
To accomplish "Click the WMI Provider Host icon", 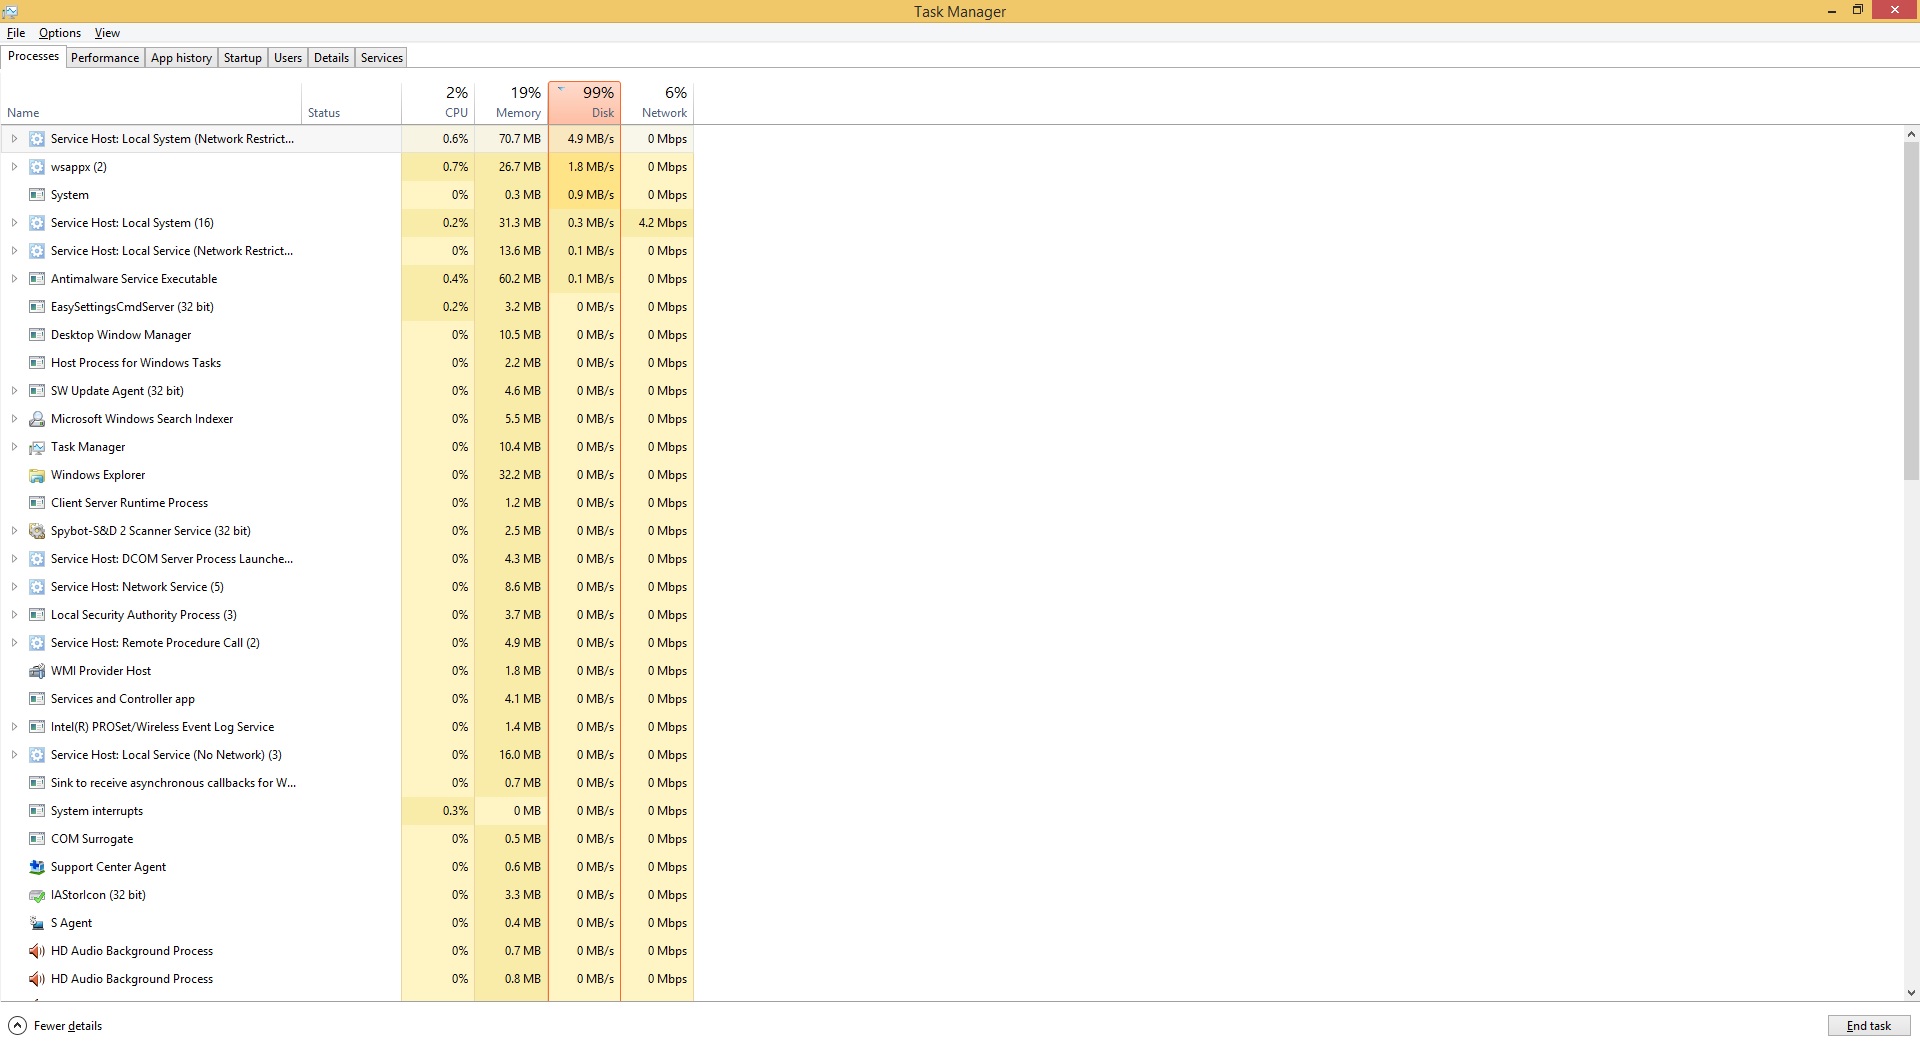I will (x=37, y=671).
